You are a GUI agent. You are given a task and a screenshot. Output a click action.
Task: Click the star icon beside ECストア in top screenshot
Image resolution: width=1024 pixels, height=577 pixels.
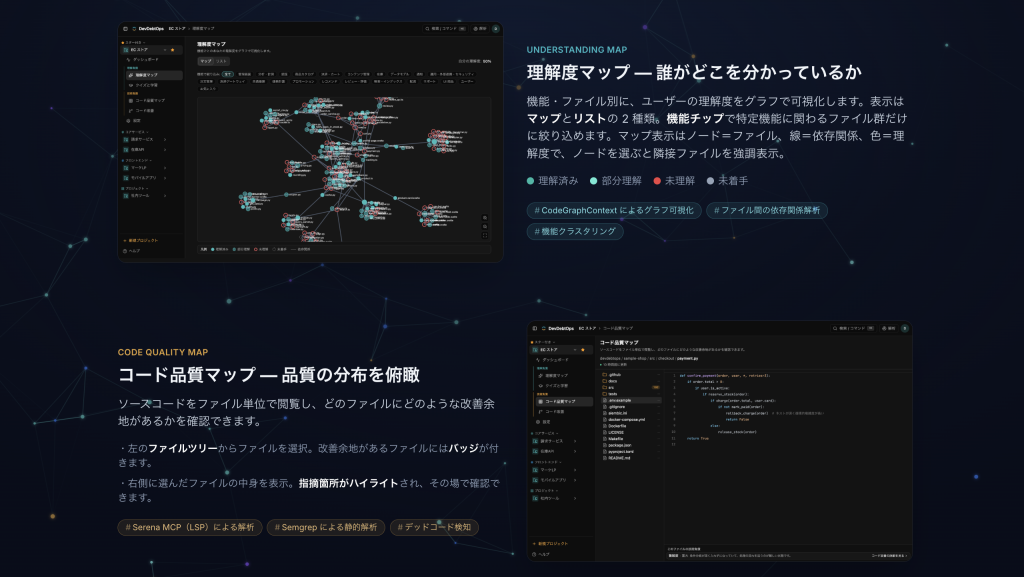pos(172,50)
